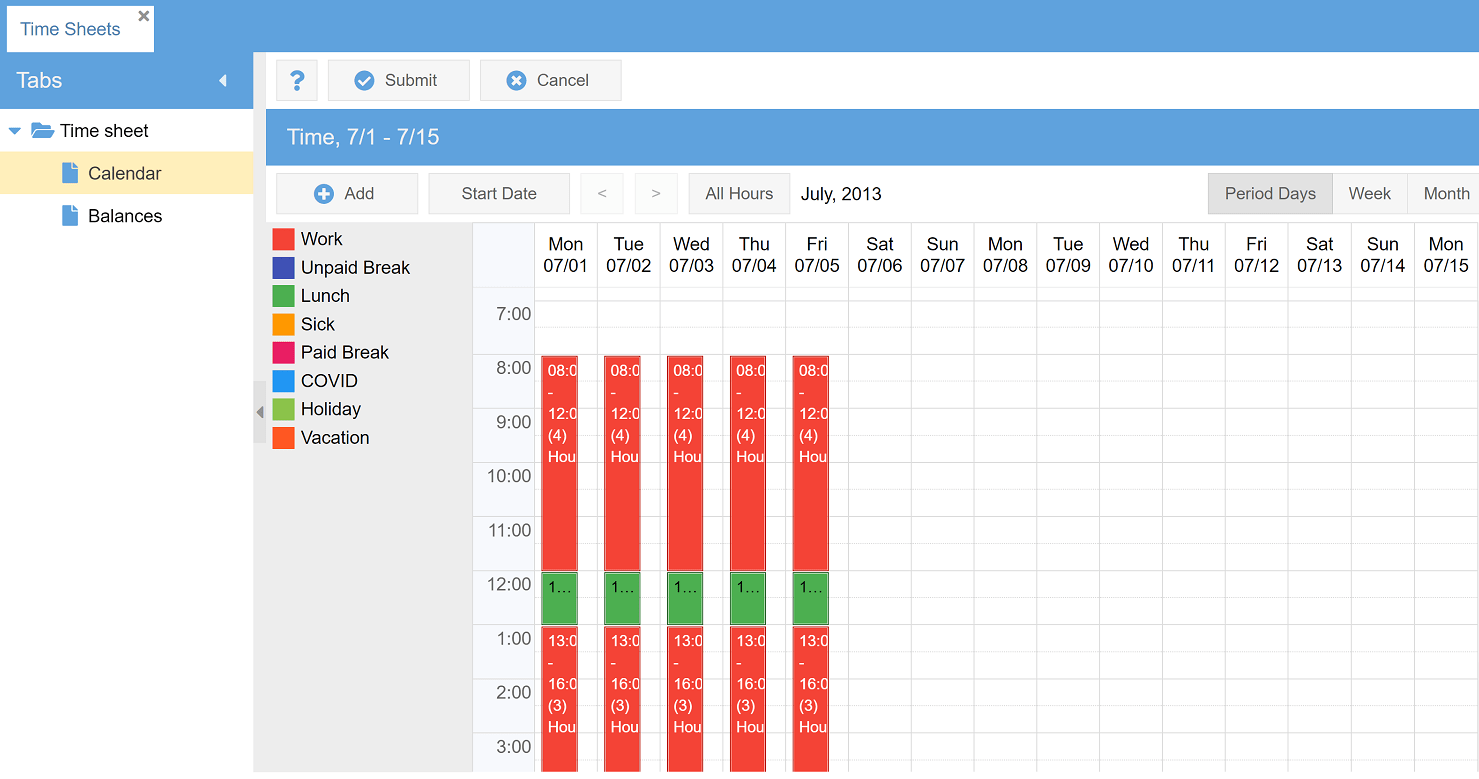Screen dimensions: 1479x779
Task: Click the Time sheet folder icon
Action: [x=41, y=130]
